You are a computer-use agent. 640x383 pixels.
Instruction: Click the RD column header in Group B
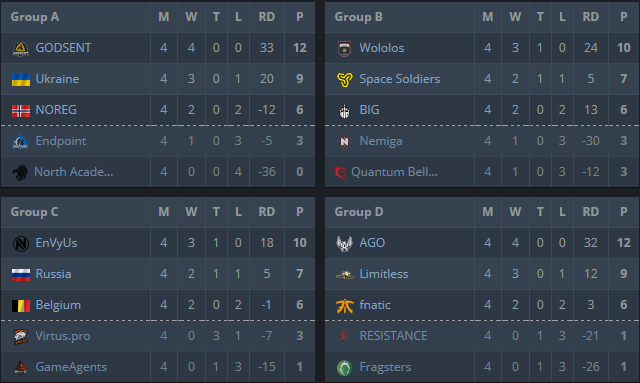[x=591, y=17]
